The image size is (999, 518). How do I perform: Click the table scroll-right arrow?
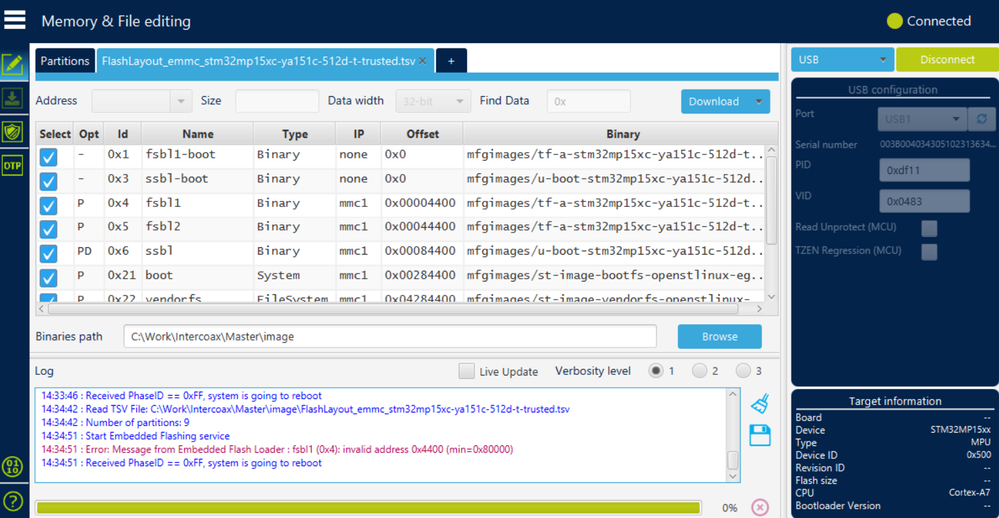point(759,309)
